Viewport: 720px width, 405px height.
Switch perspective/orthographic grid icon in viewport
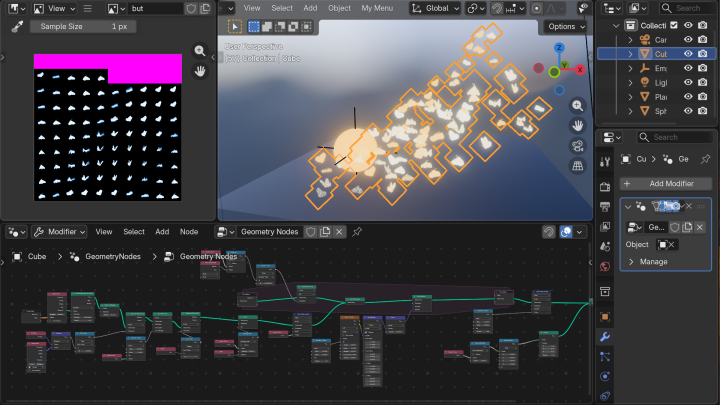pos(578,166)
